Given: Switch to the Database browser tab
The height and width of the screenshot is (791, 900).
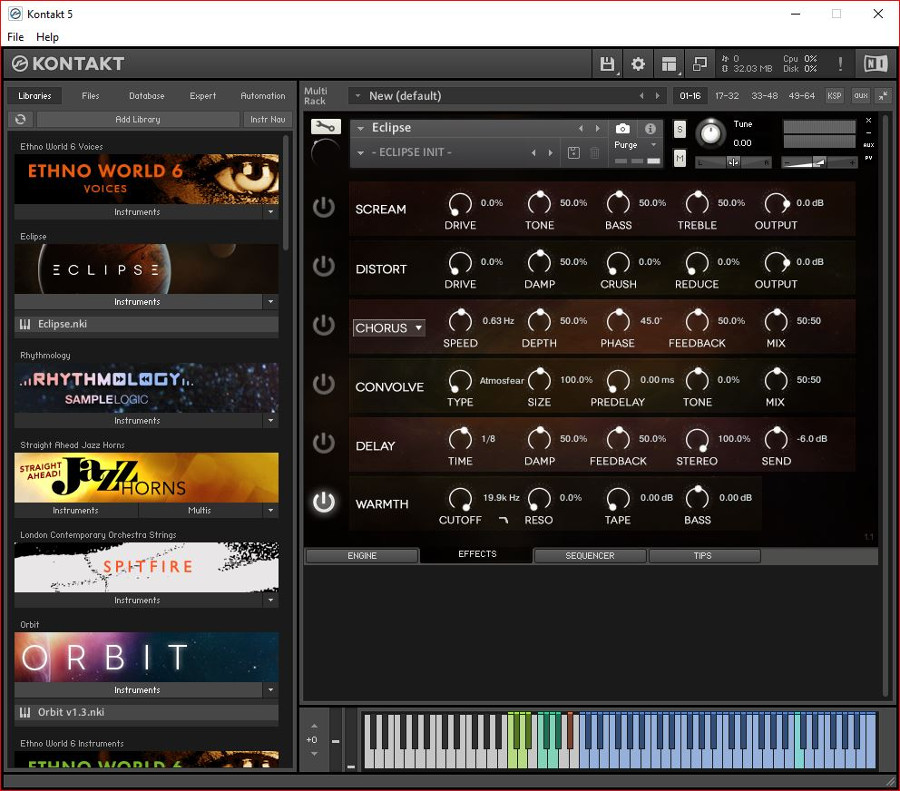Looking at the screenshot, I should point(146,96).
